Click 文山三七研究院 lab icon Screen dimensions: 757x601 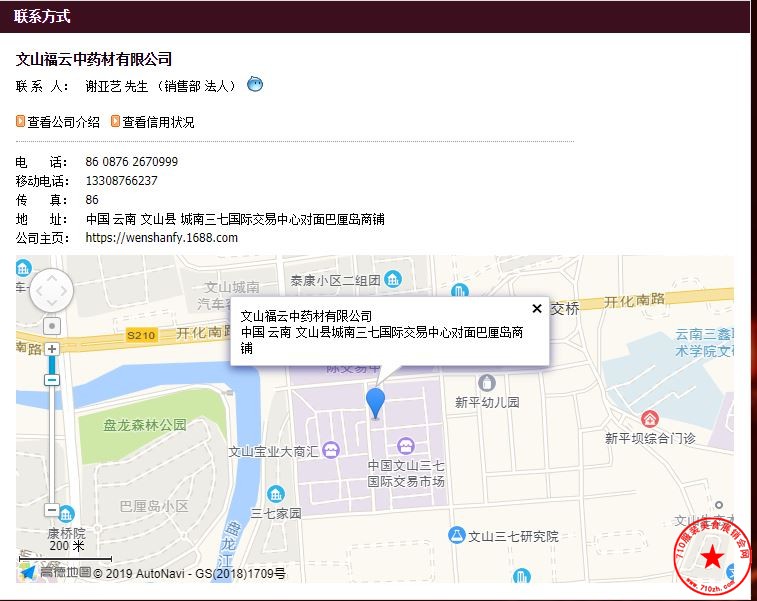click(x=456, y=535)
